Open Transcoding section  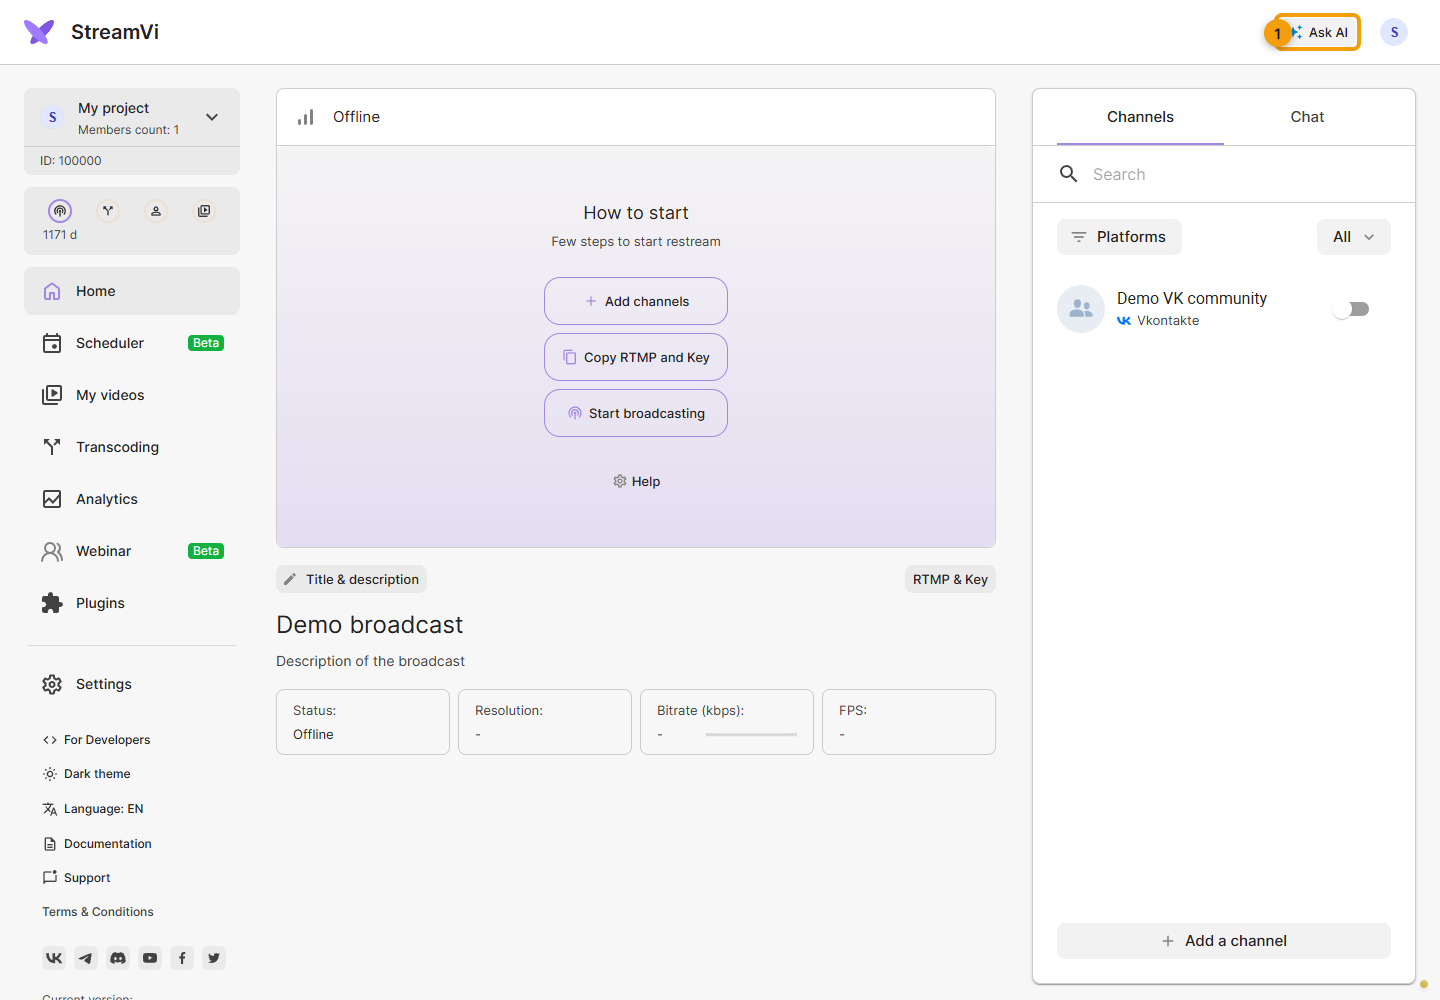click(132, 447)
